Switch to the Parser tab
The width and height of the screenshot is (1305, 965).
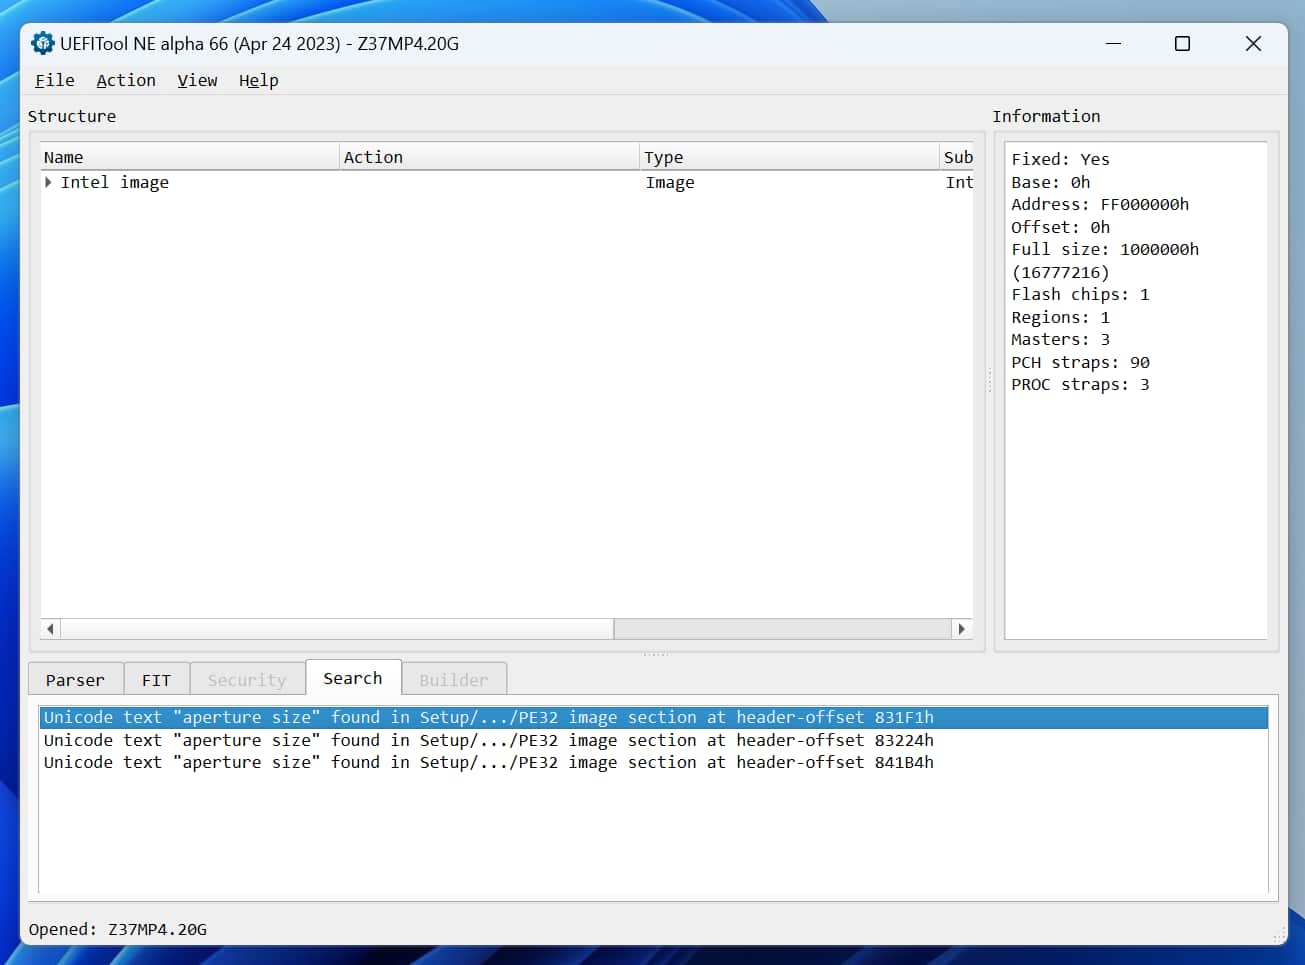75,679
